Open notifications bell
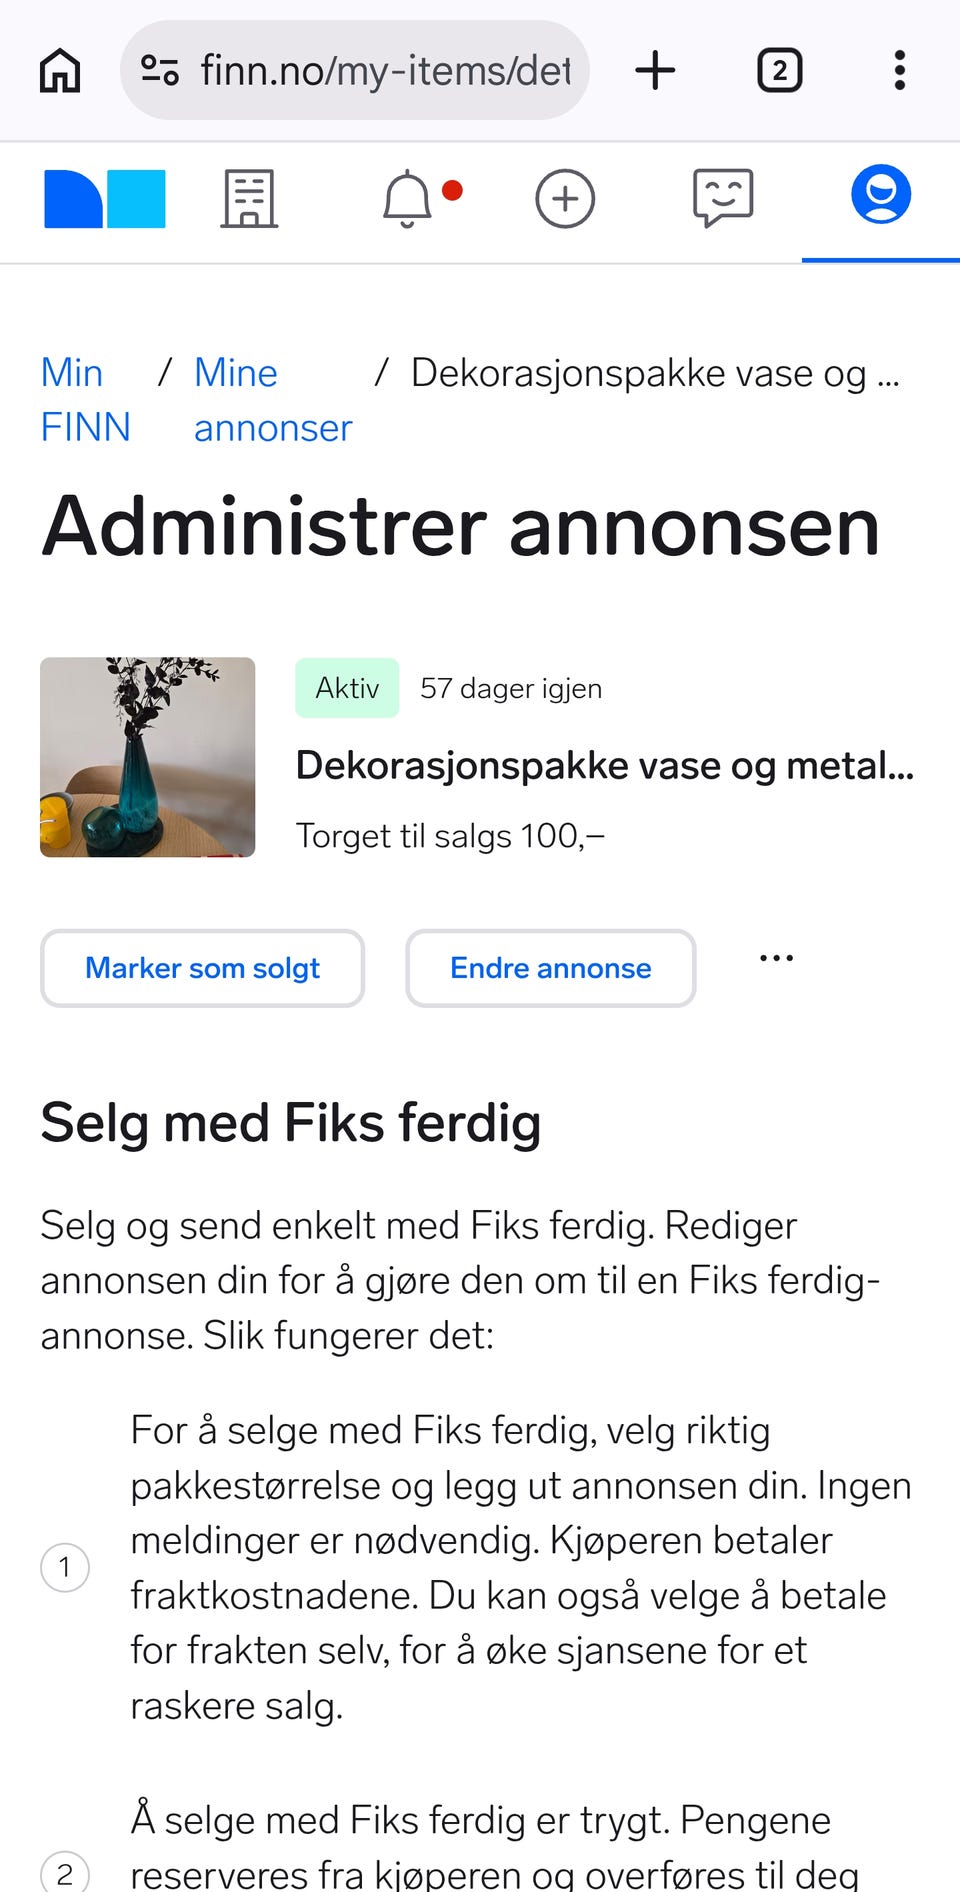 point(408,199)
